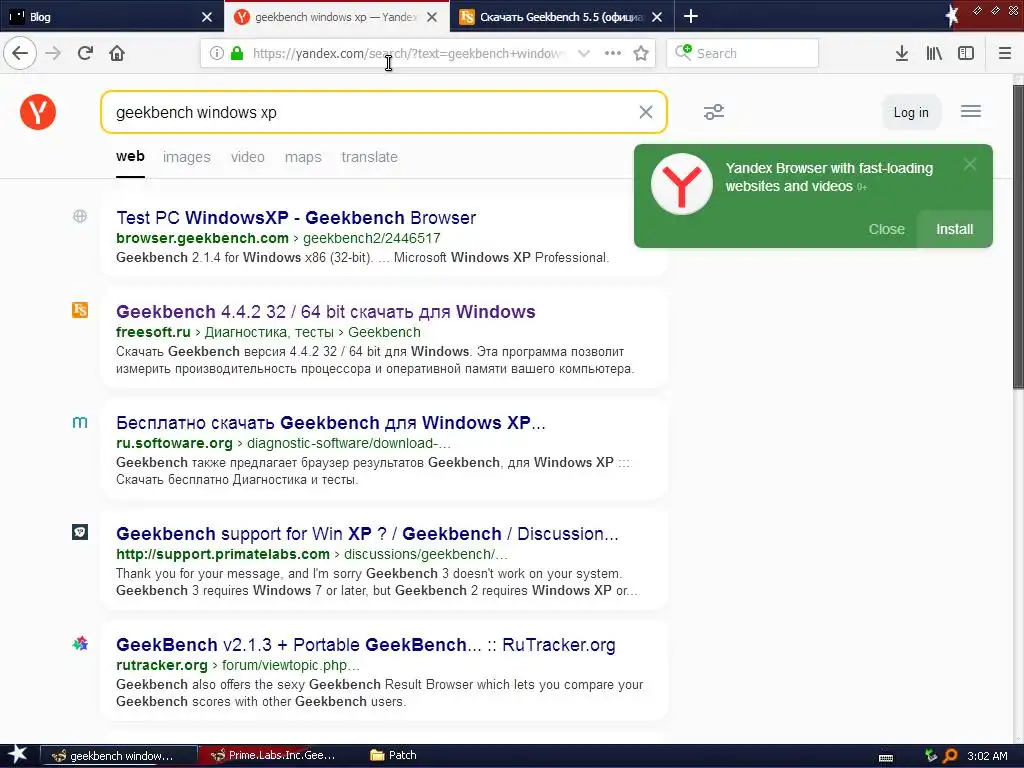Click the rutracker.org site link
Viewport: 1024px width, 768px height.
tap(162, 665)
